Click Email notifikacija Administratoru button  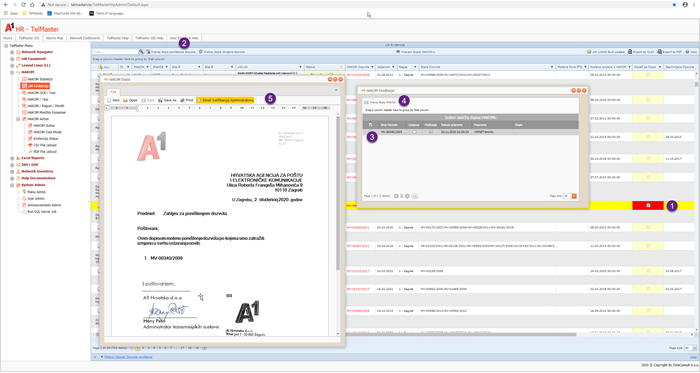tap(225, 100)
